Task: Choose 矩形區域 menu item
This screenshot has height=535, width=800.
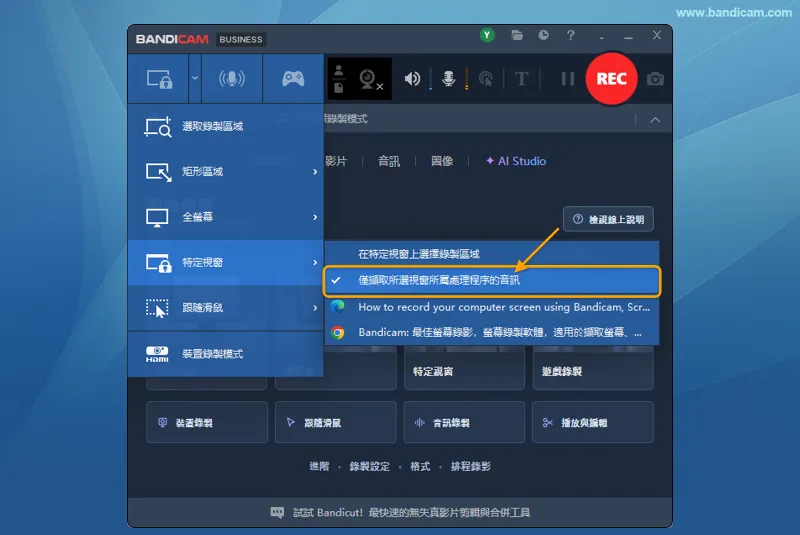Action: [226, 171]
